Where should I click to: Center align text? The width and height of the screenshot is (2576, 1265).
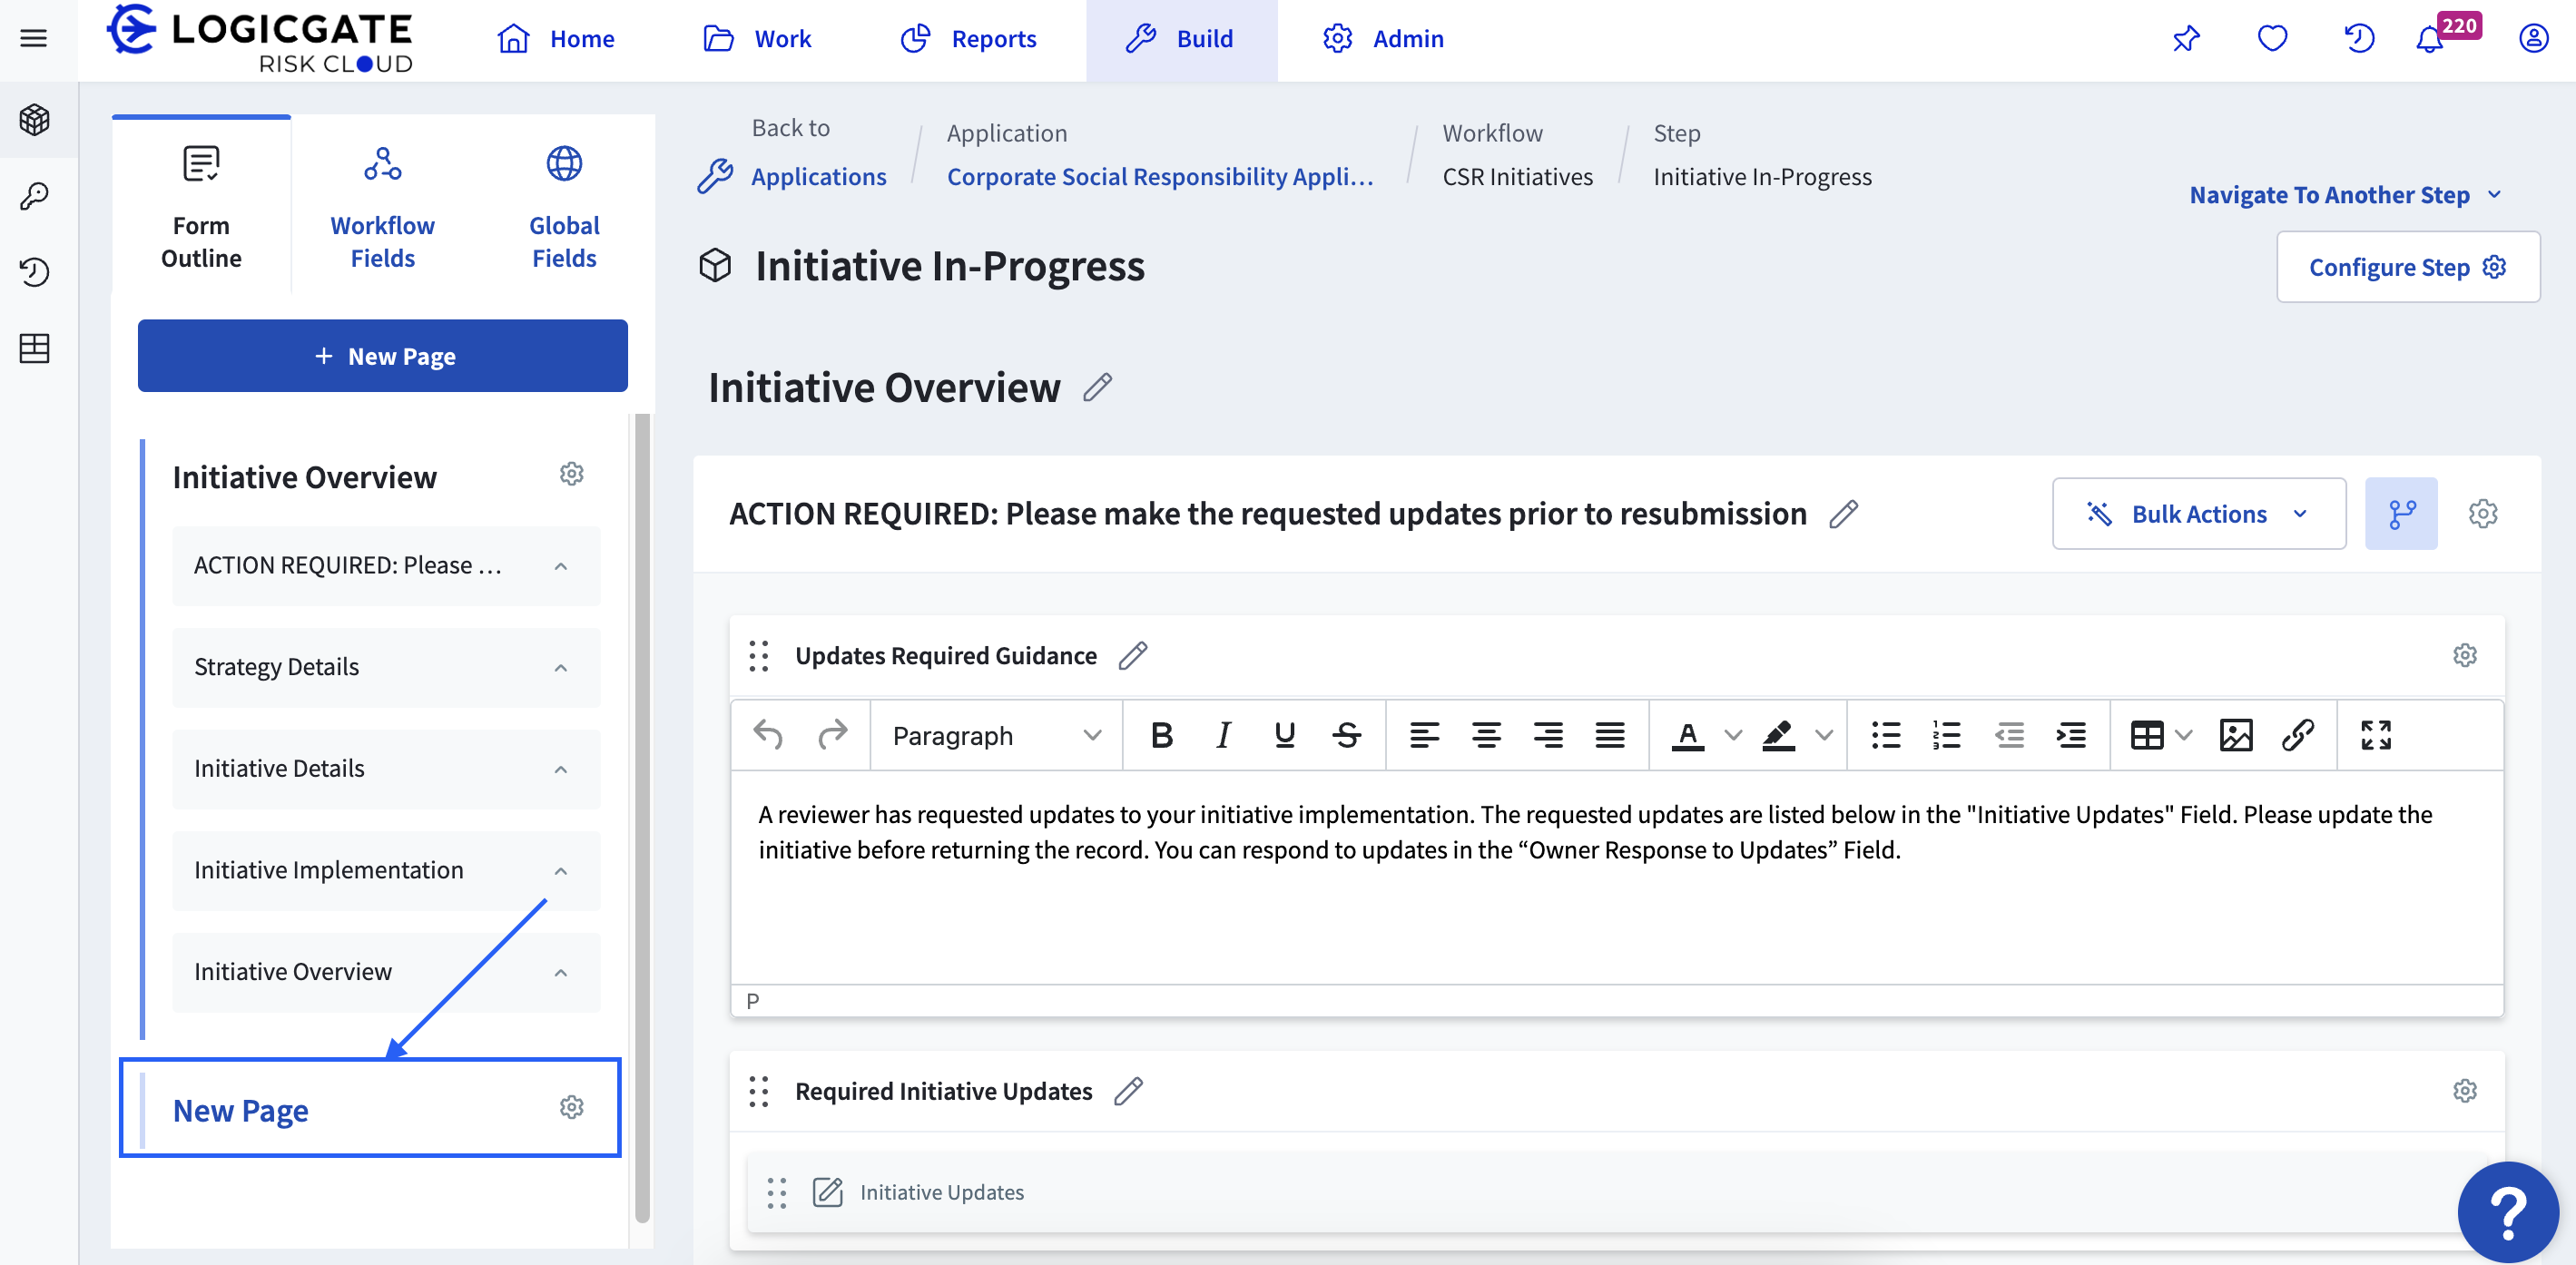click(1486, 735)
